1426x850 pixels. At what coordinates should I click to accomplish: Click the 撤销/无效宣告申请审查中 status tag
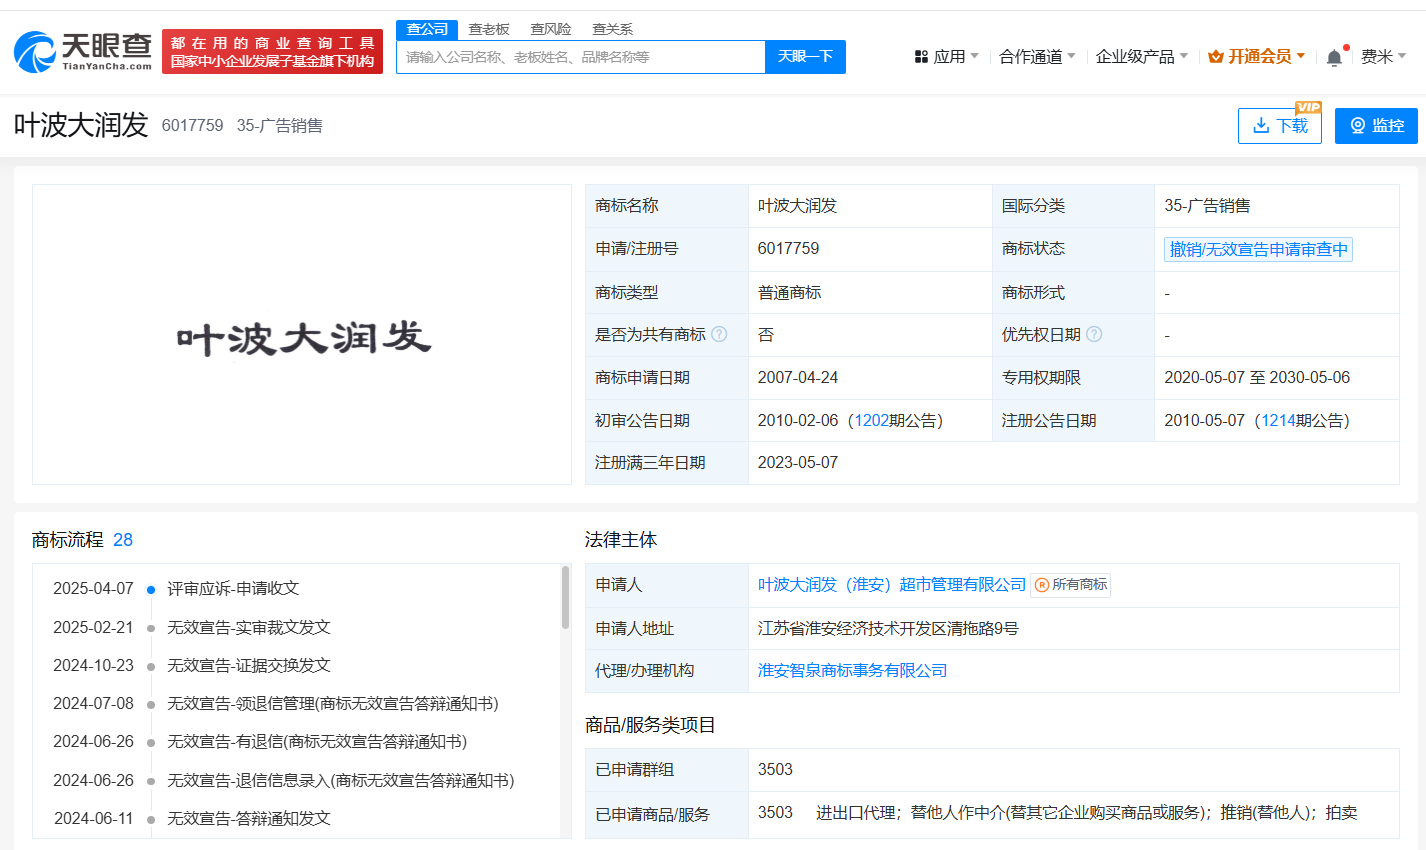(x=1258, y=249)
